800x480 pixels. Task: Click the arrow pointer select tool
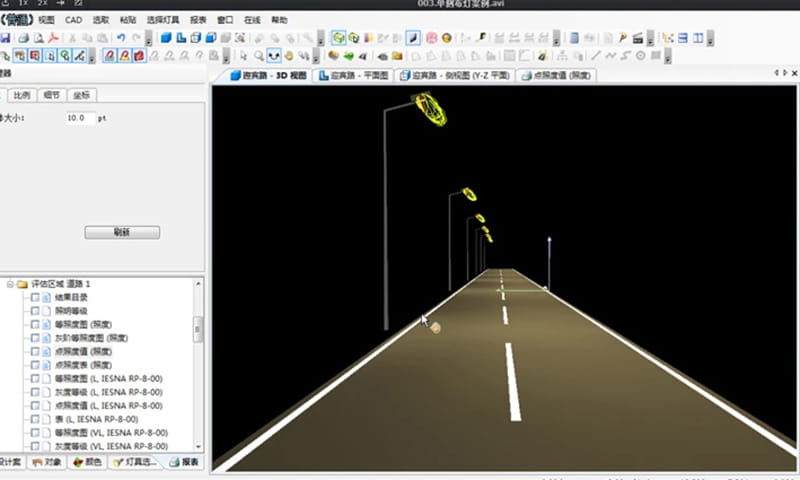(243, 56)
